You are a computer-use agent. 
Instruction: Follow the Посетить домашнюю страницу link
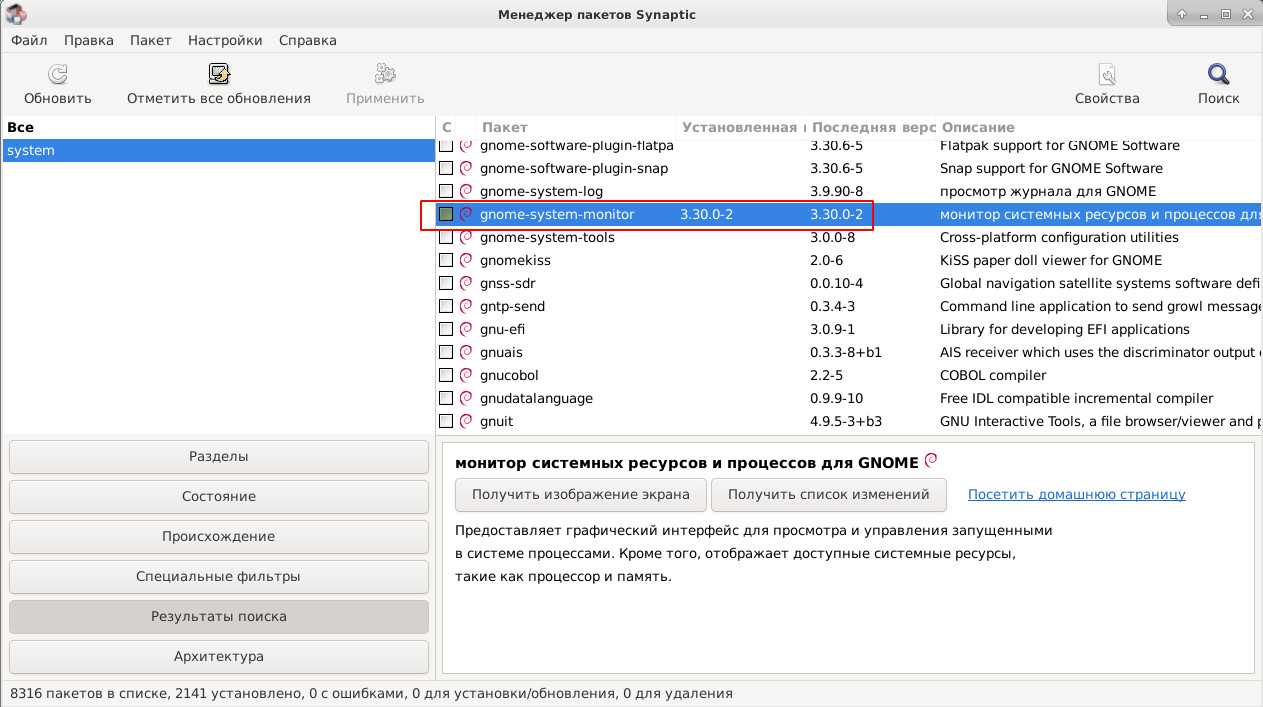pyautogui.click(x=1076, y=494)
